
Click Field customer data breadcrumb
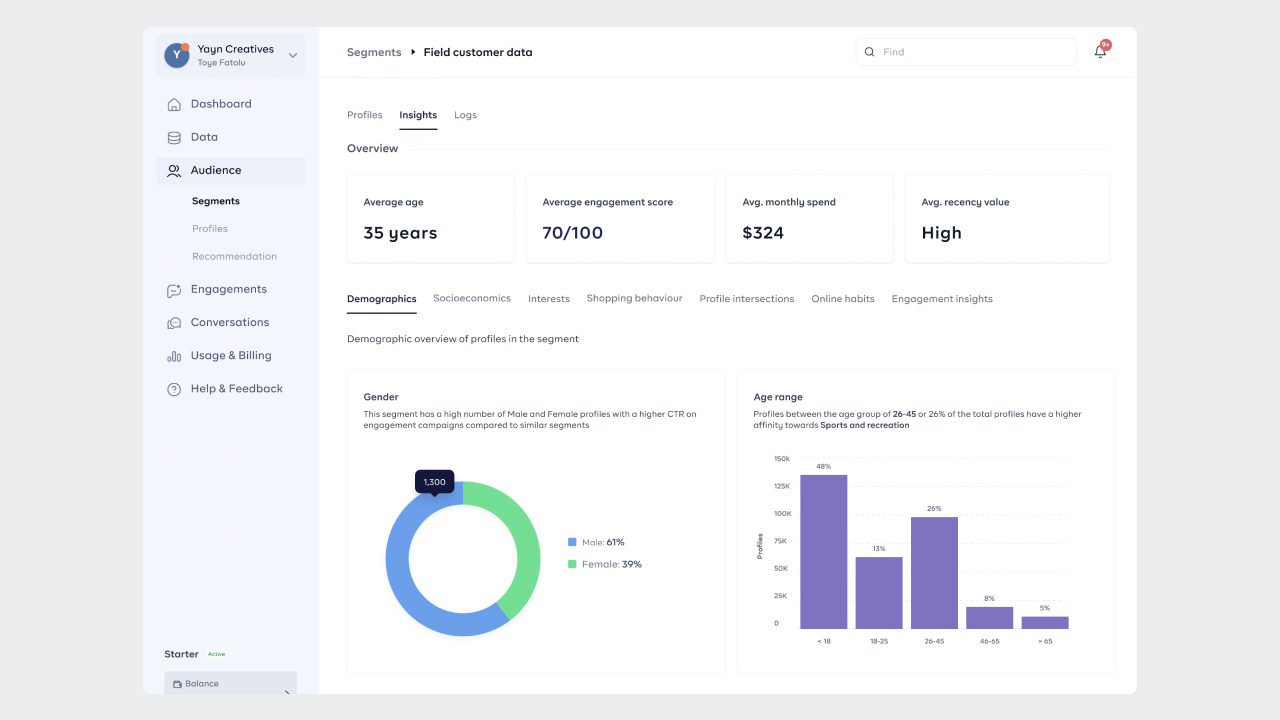tap(478, 52)
